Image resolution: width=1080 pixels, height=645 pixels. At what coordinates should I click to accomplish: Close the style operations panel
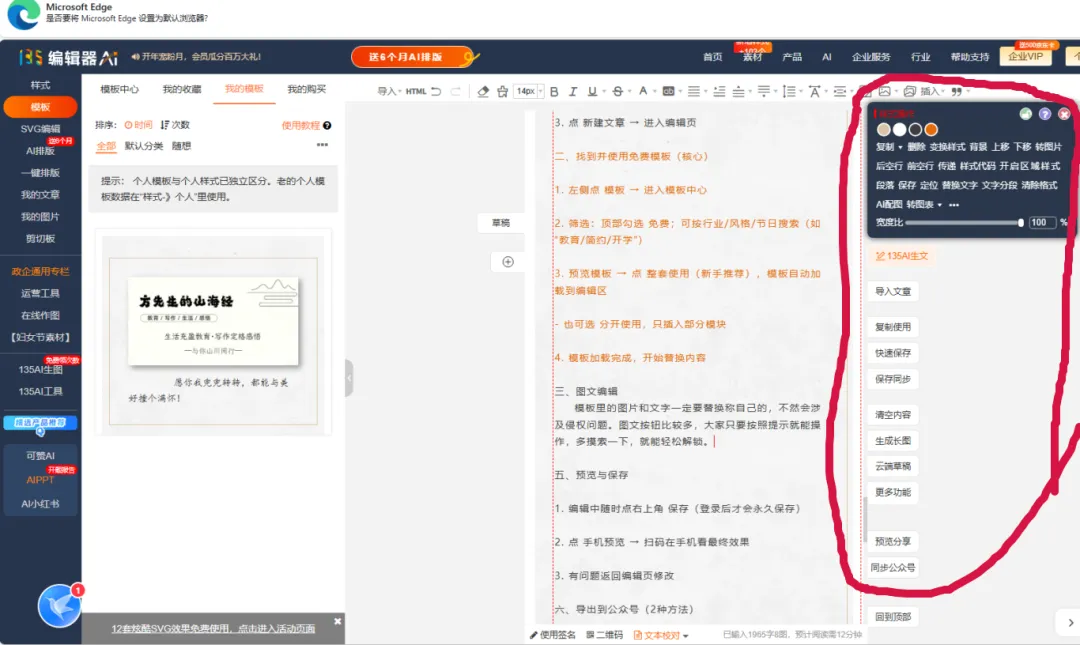click(1064, 114)
